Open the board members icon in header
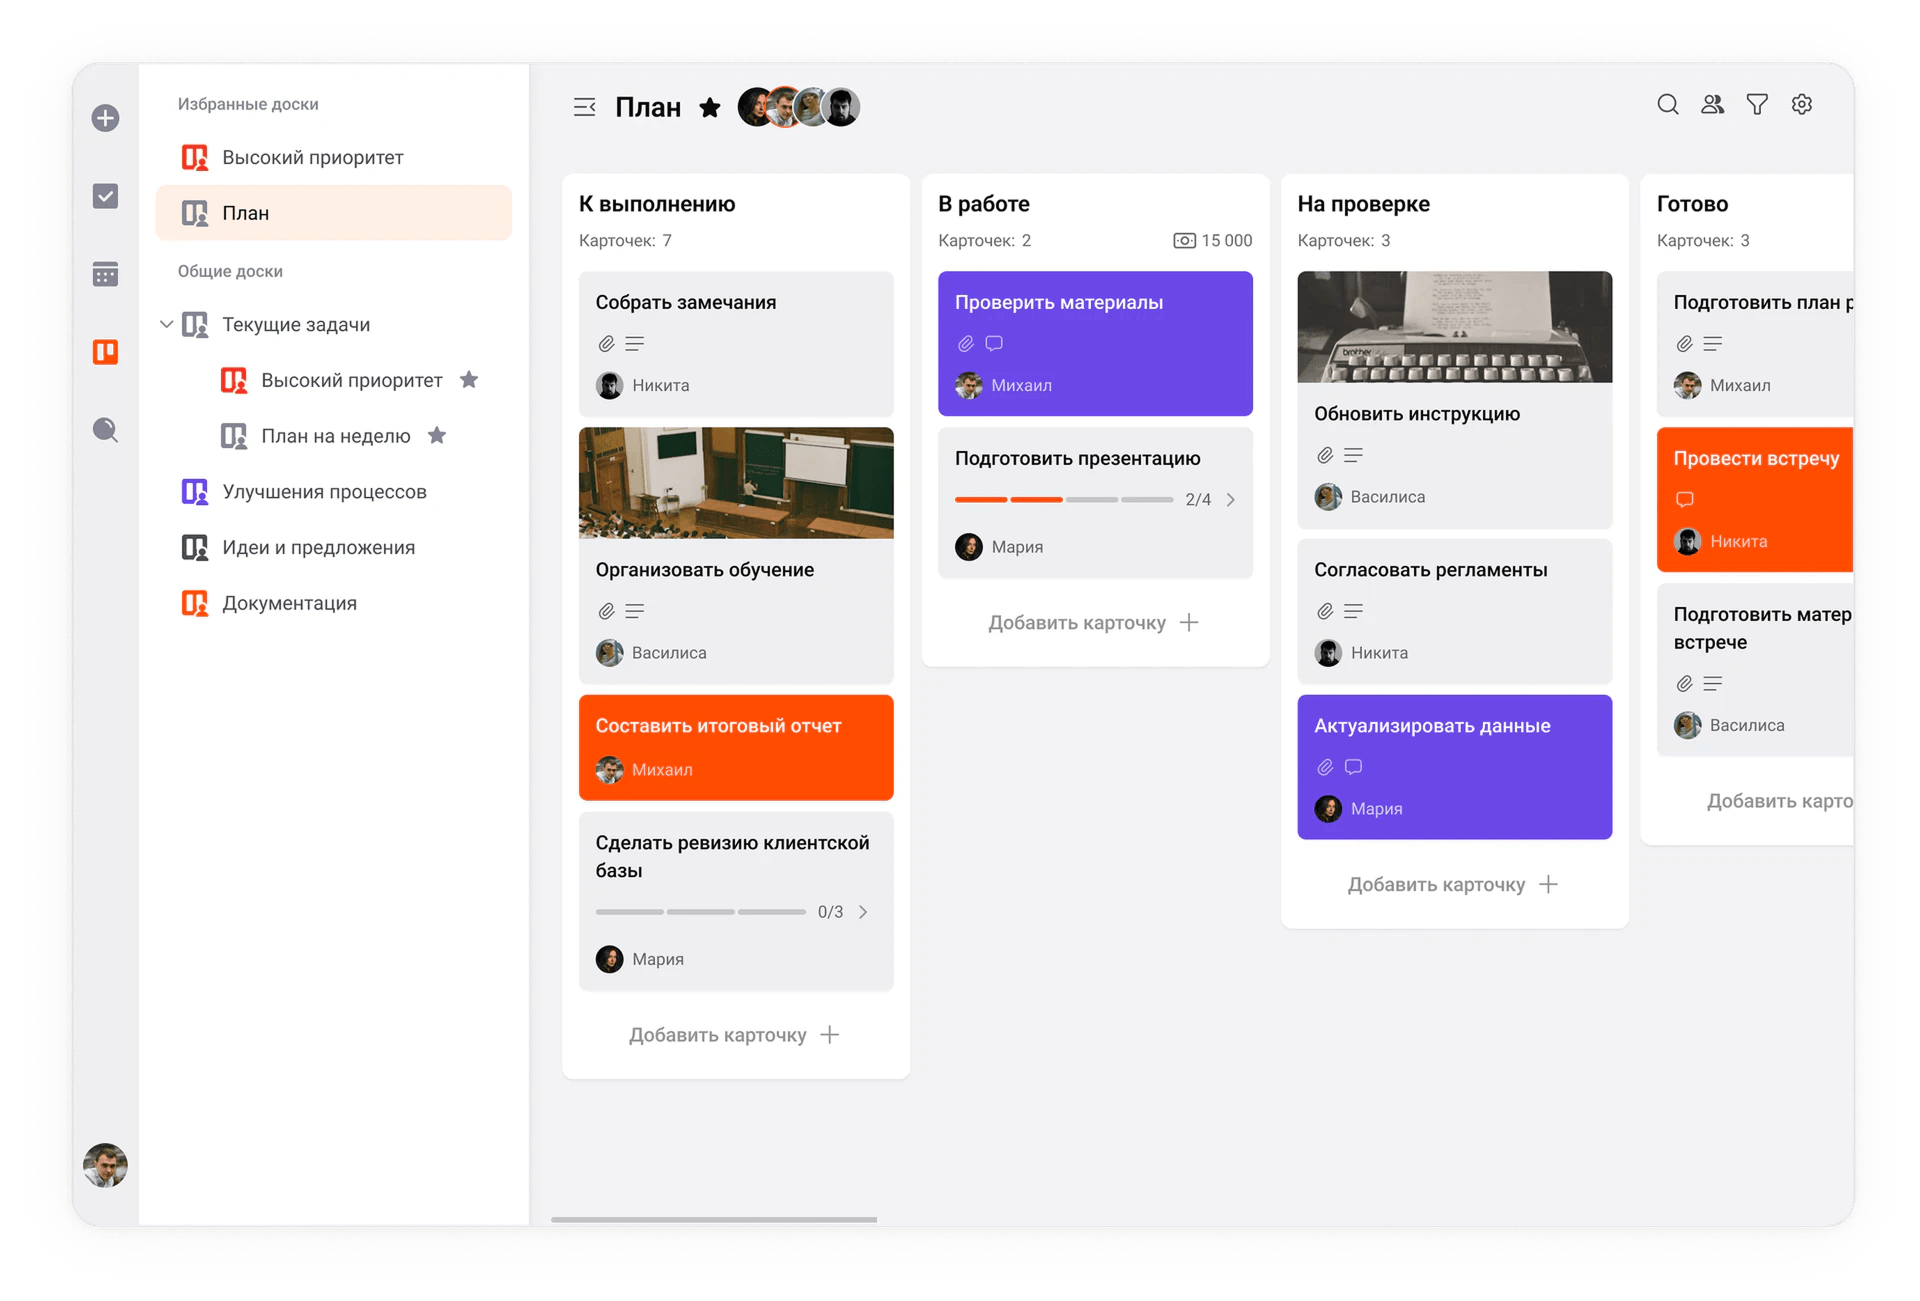 point(1712,104)
